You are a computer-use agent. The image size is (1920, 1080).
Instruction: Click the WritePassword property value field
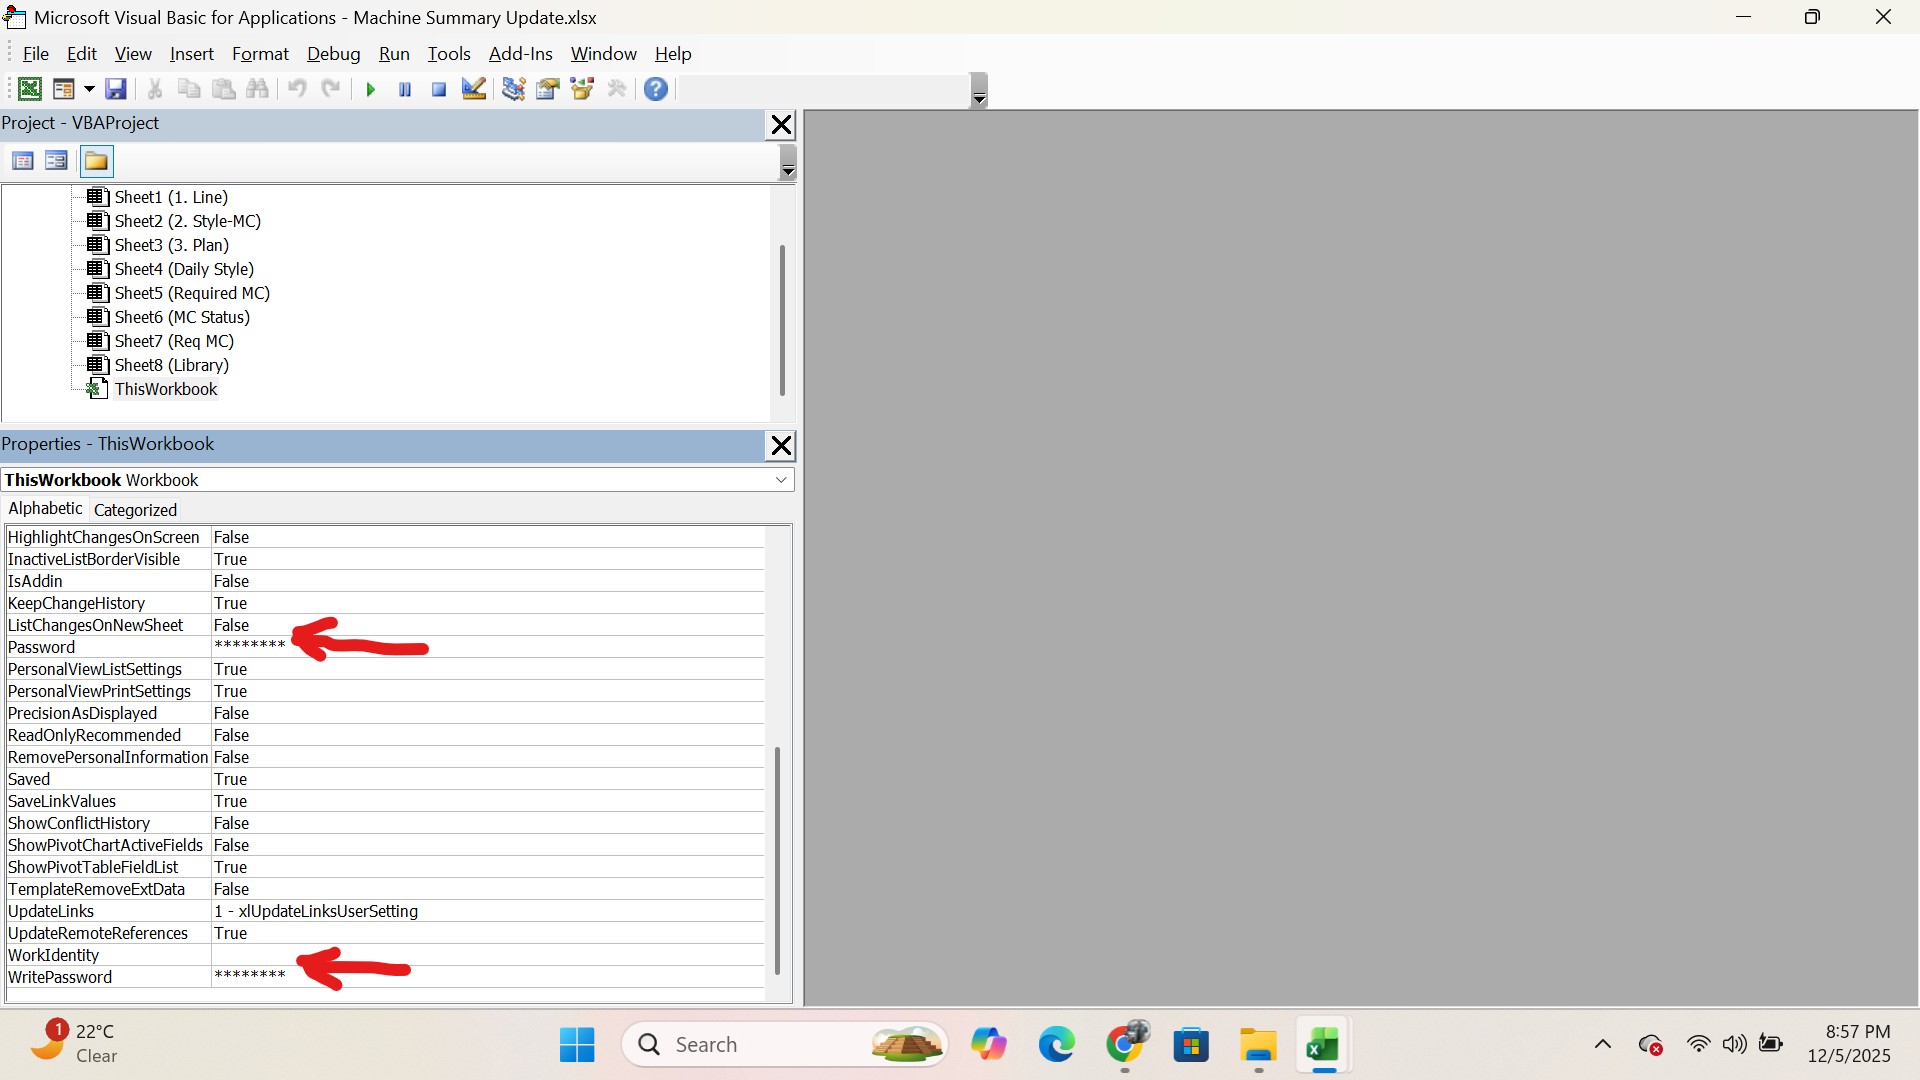[x=486, y=977]
